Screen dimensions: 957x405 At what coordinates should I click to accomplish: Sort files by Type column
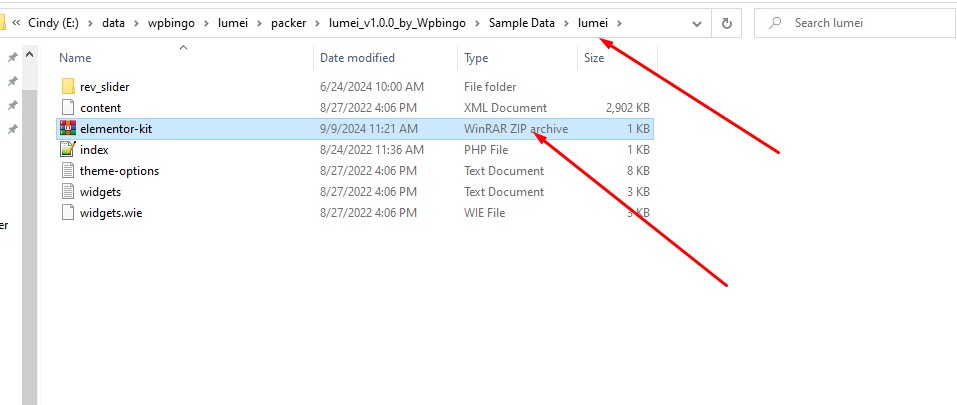pos(476,58)
